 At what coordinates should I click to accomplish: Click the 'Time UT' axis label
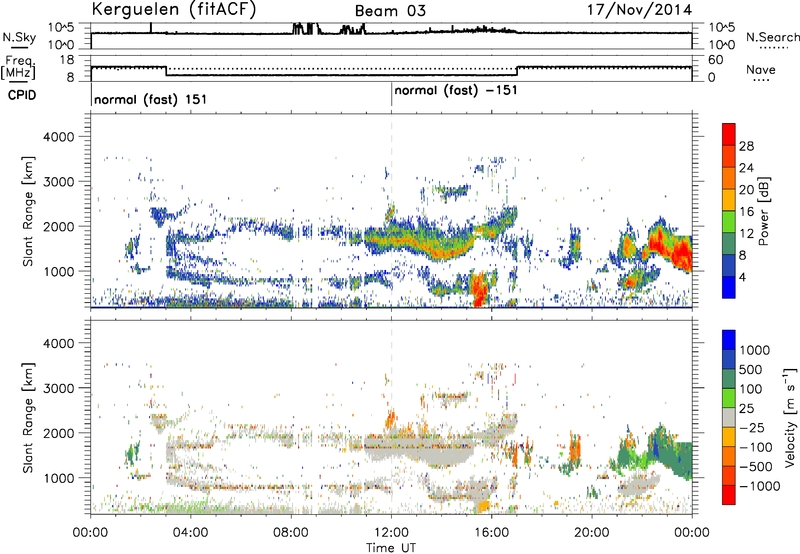pos(391,548)
